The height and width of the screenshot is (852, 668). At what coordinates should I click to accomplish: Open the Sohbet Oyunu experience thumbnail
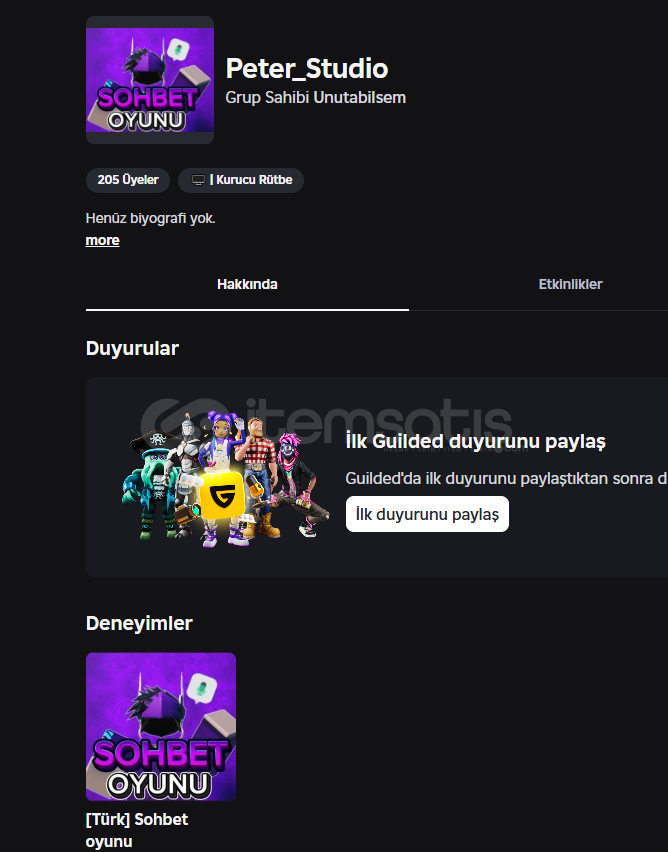click(161, 726)
